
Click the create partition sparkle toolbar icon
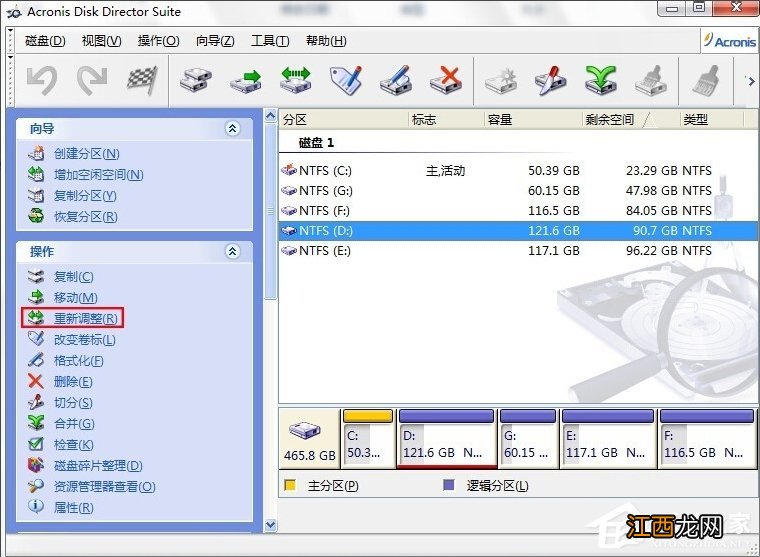coord(501,80)
